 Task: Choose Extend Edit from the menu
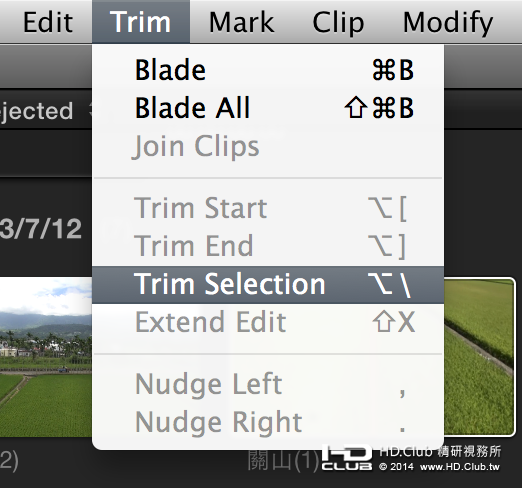(x=268, y=322)
